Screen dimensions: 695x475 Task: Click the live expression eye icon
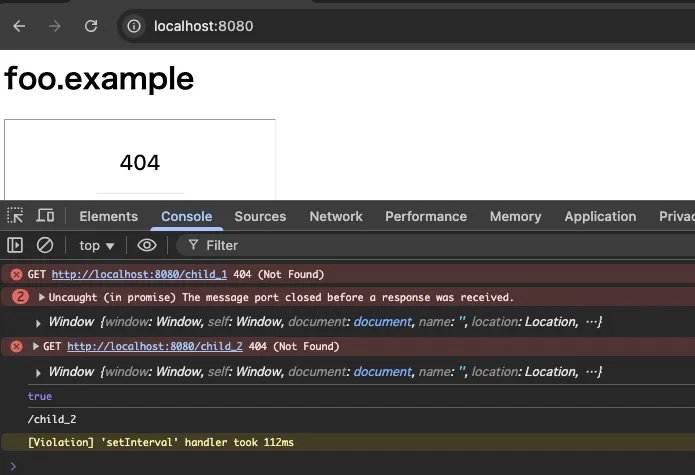pyautogui.click(x=147, y=245)
